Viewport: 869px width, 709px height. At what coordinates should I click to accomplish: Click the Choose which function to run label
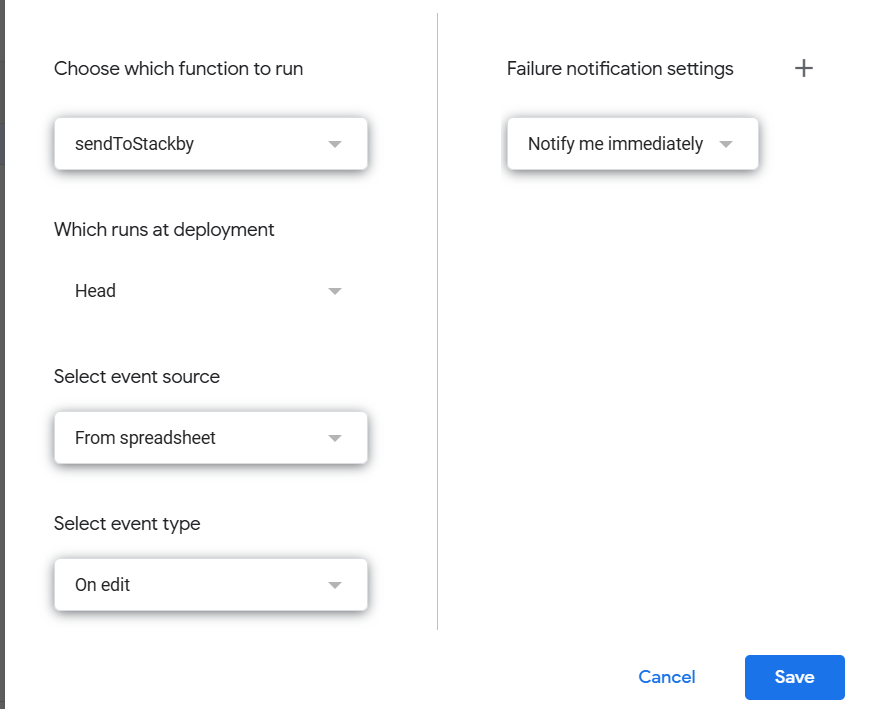click(x=178, y=69)
